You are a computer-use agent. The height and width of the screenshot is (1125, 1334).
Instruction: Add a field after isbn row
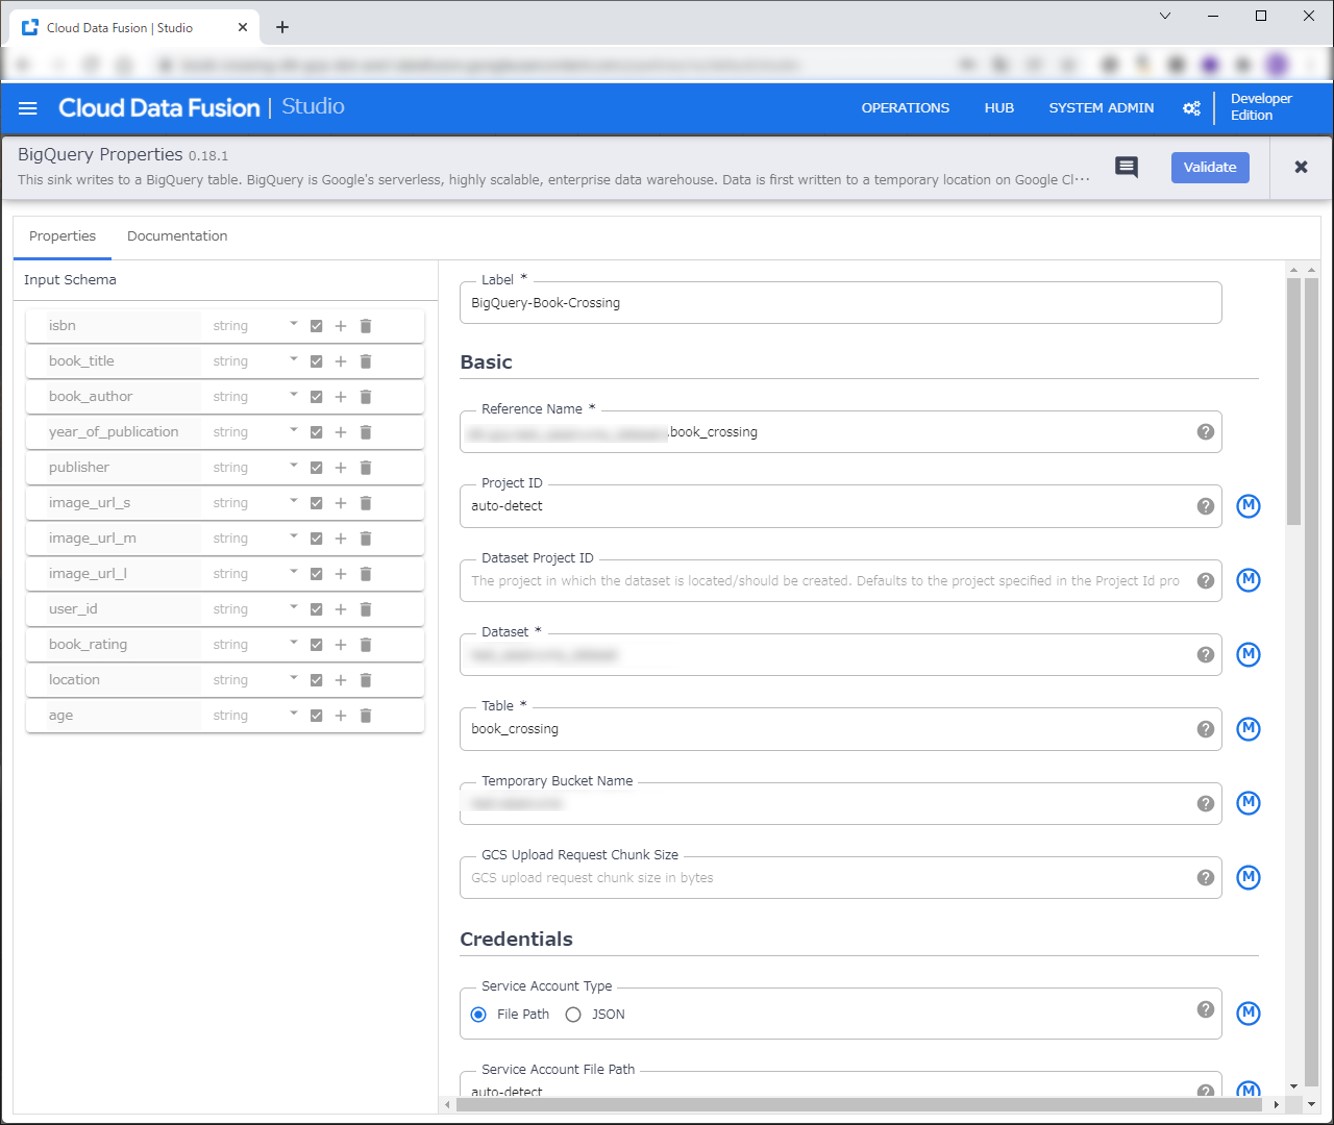341,326
